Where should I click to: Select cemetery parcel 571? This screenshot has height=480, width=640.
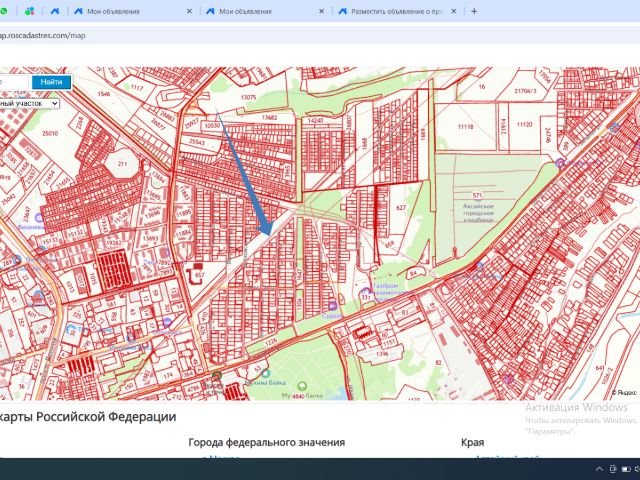coord(477,196)
